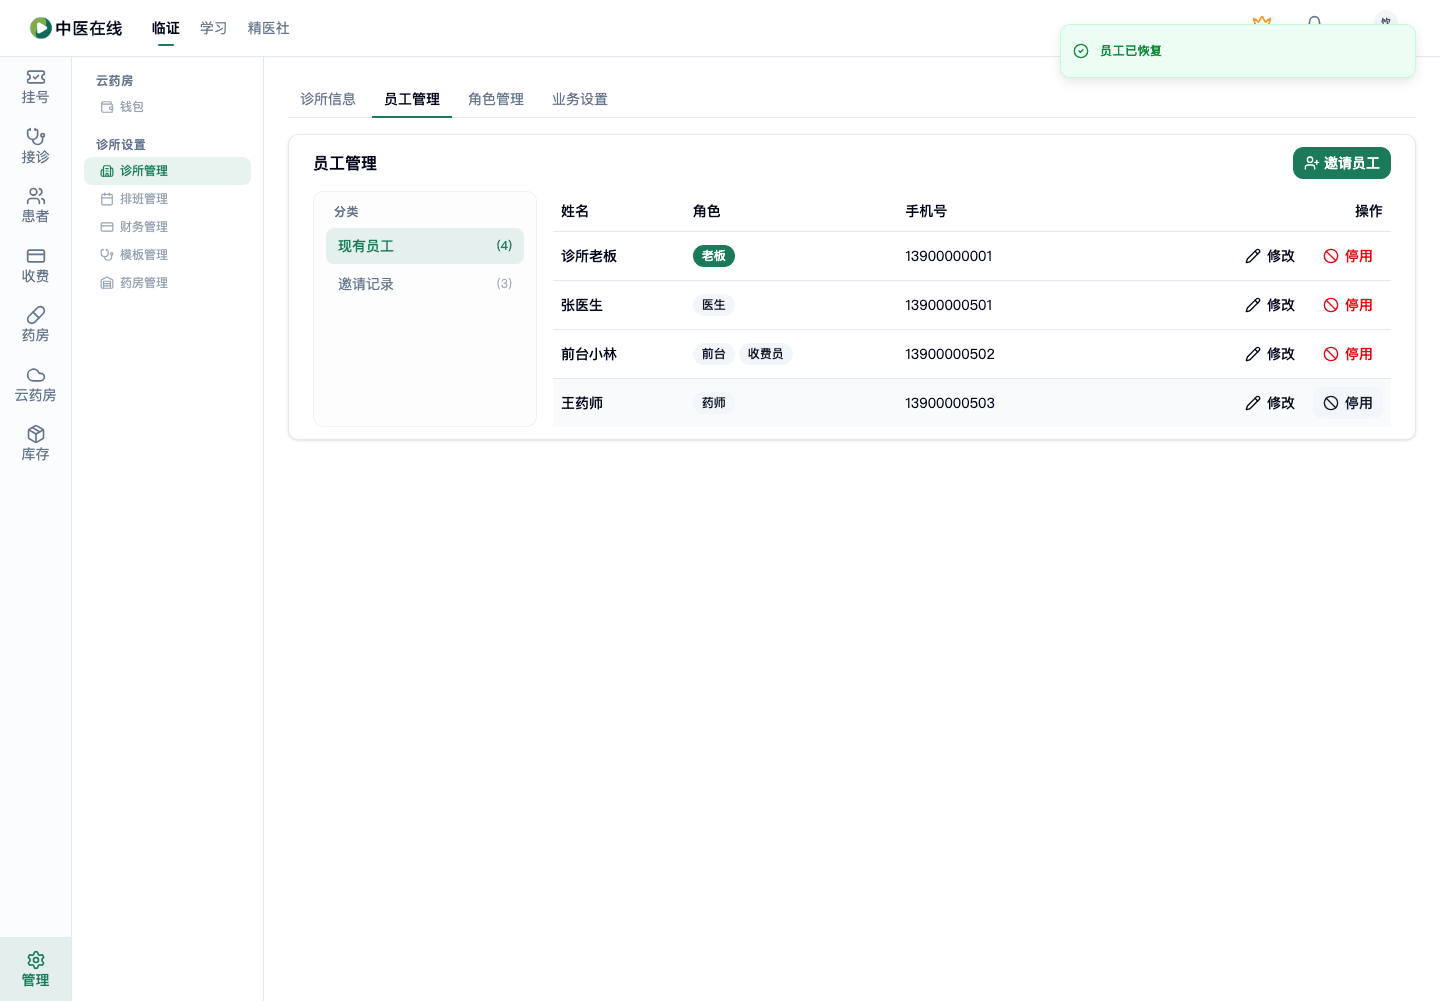1440x1001 pixels.
Task: Open the 药房 pharmacy sidebar icon
Action: coord(36,325)
